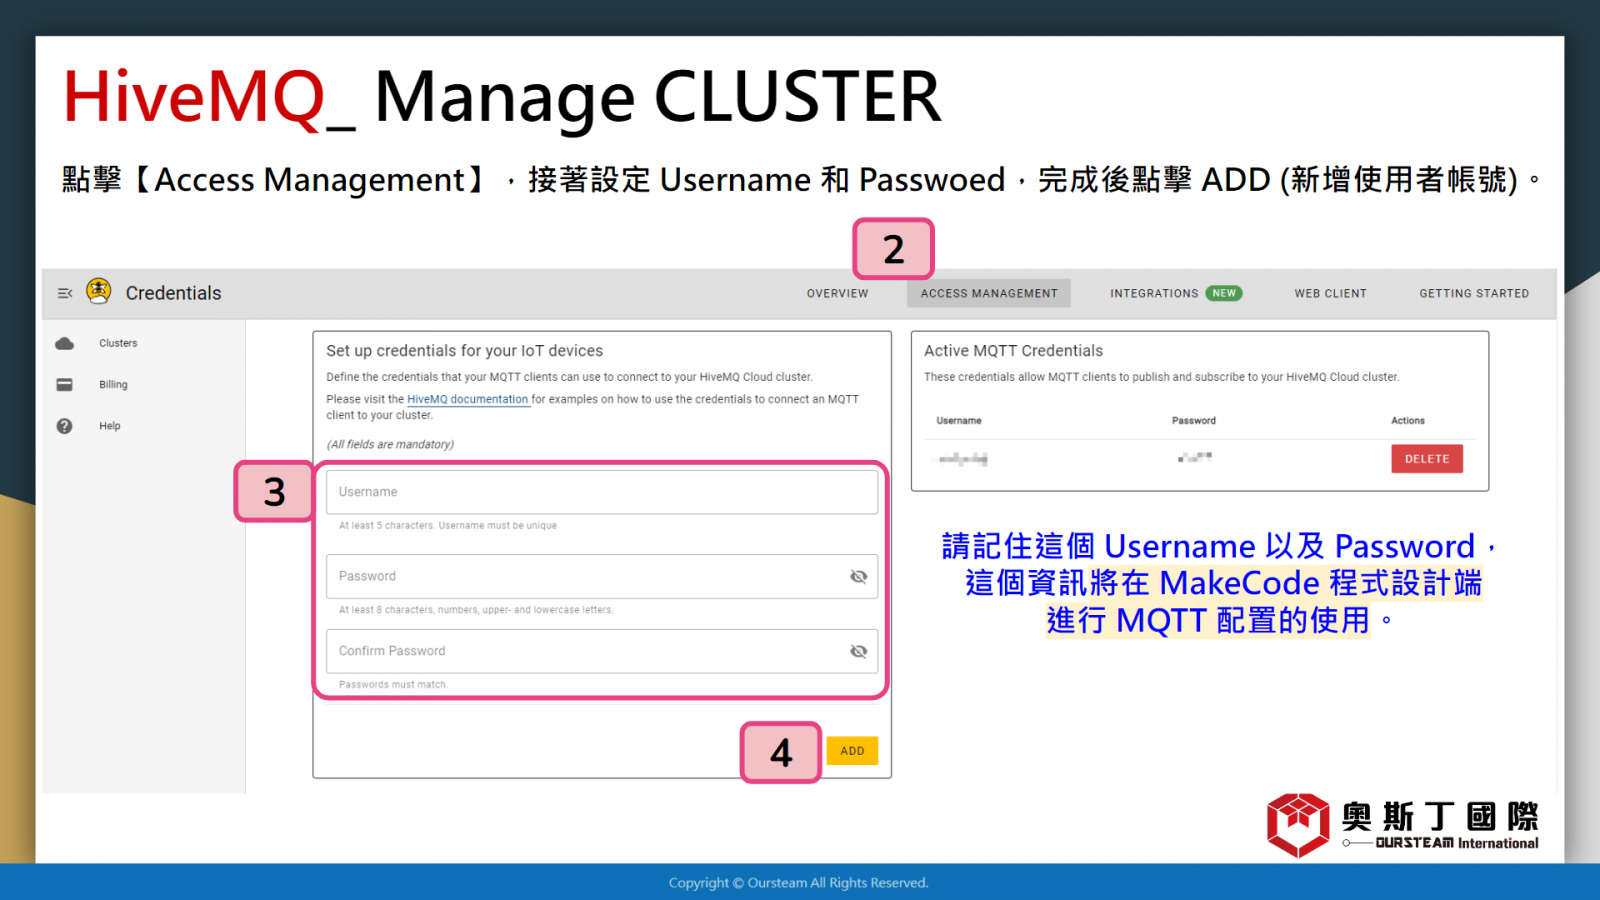The width and height of the screenshot is (1600, 900).
Task: Click the blurred username table cell
Action: pyautogui.click(x=963, y=459)
